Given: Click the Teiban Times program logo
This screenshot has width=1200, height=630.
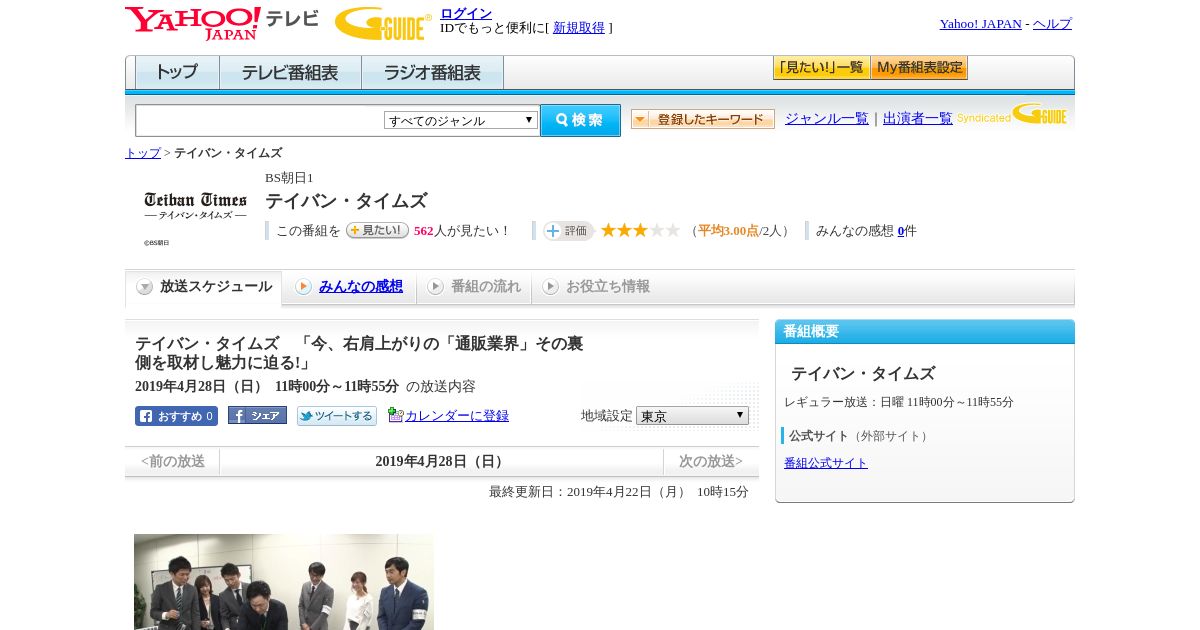Looking at the screenshot, I should [195, 205].
